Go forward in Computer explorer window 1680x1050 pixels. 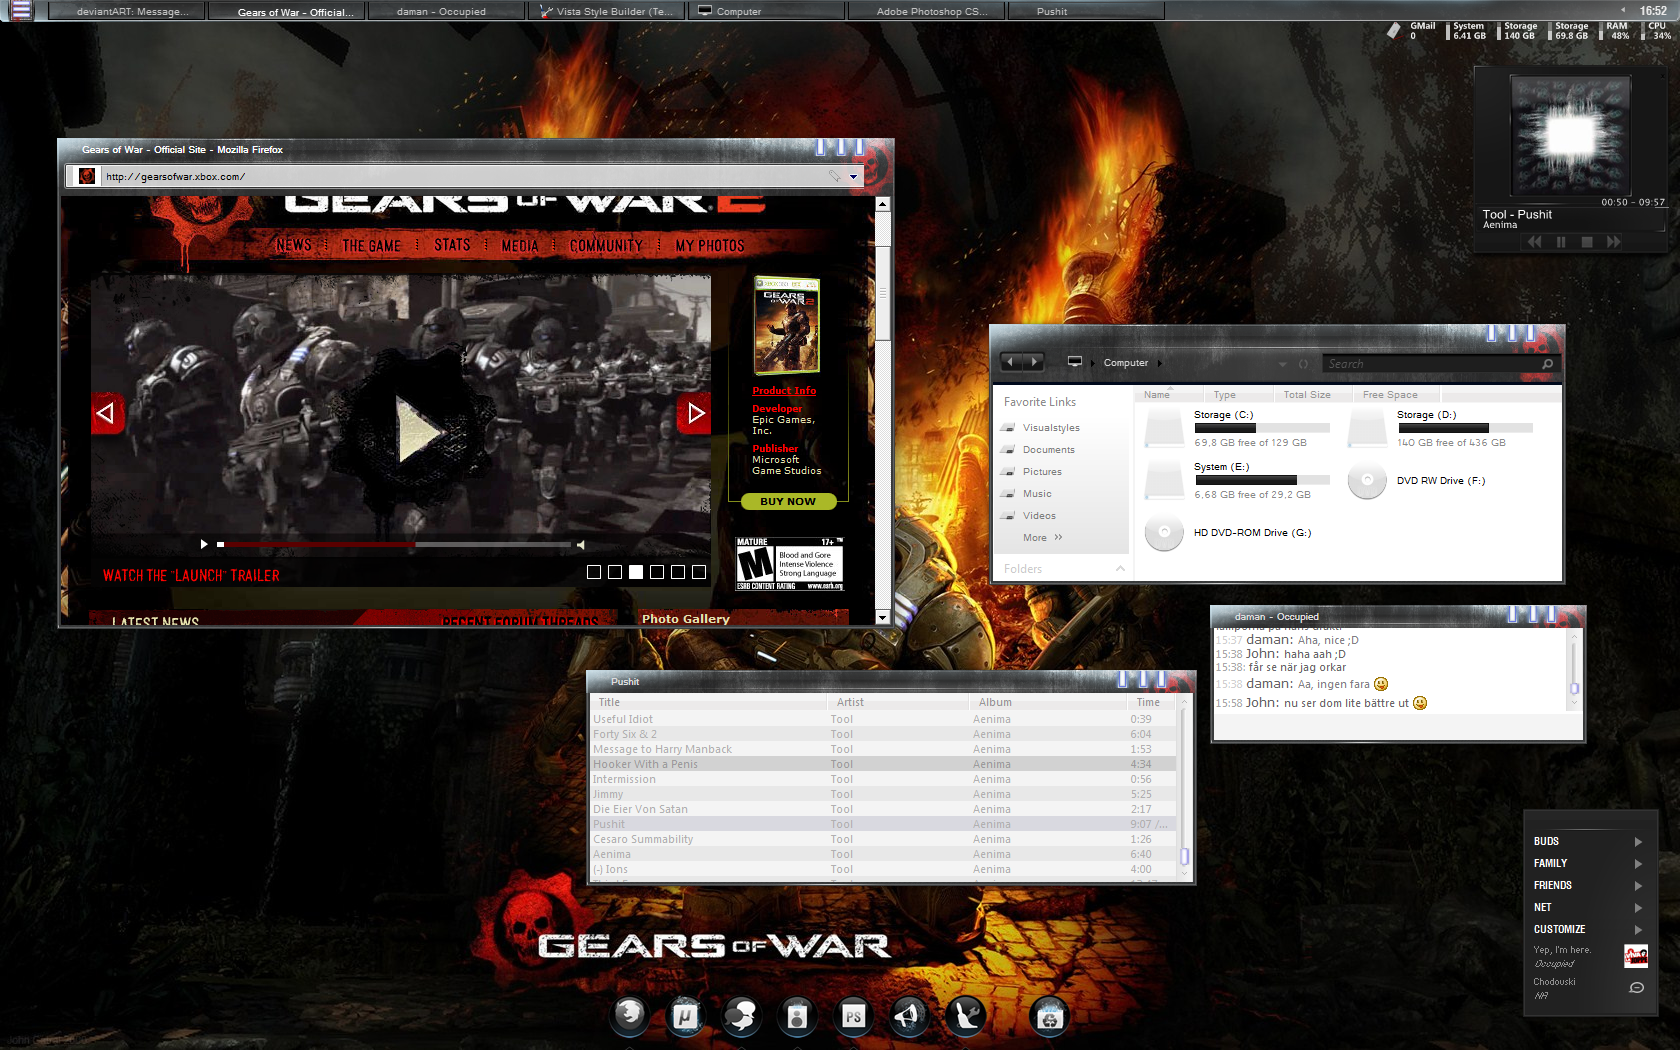(x=1034, y=362)
